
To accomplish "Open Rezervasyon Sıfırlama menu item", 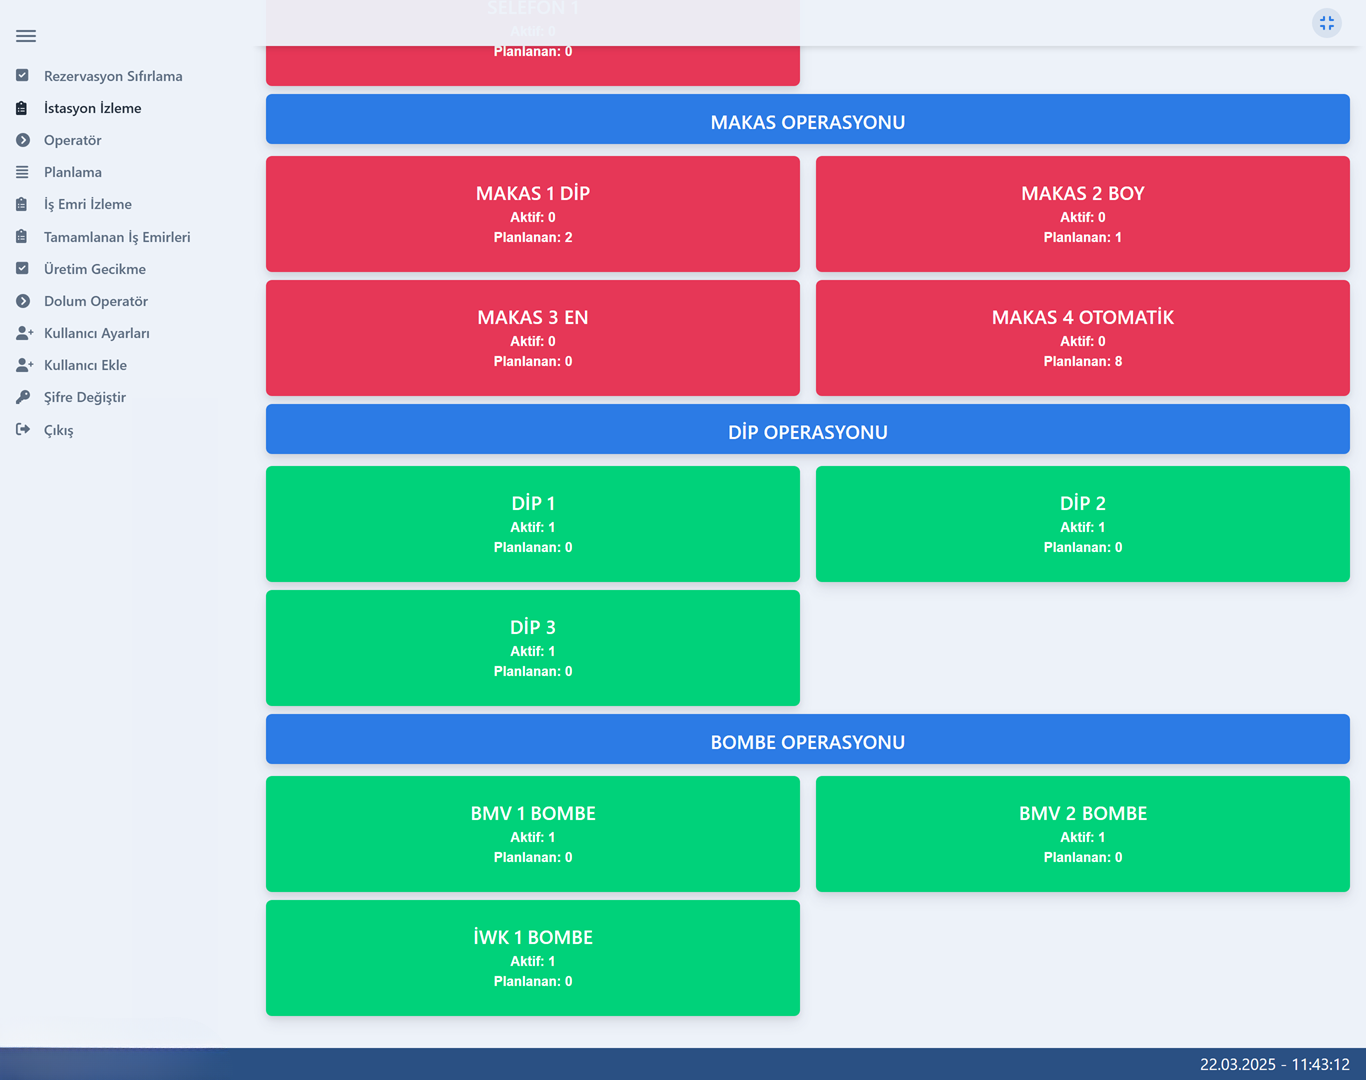I will click(x=113, y=76).
